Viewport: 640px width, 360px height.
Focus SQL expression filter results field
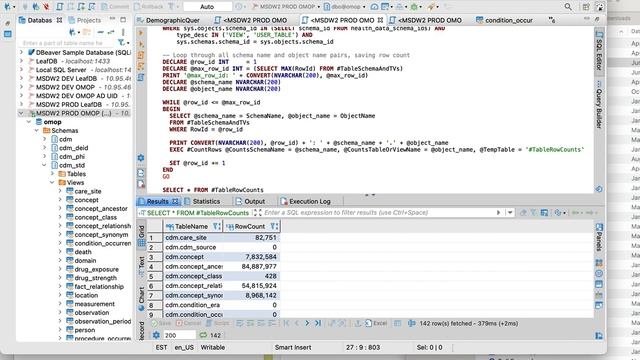(379, 213)
